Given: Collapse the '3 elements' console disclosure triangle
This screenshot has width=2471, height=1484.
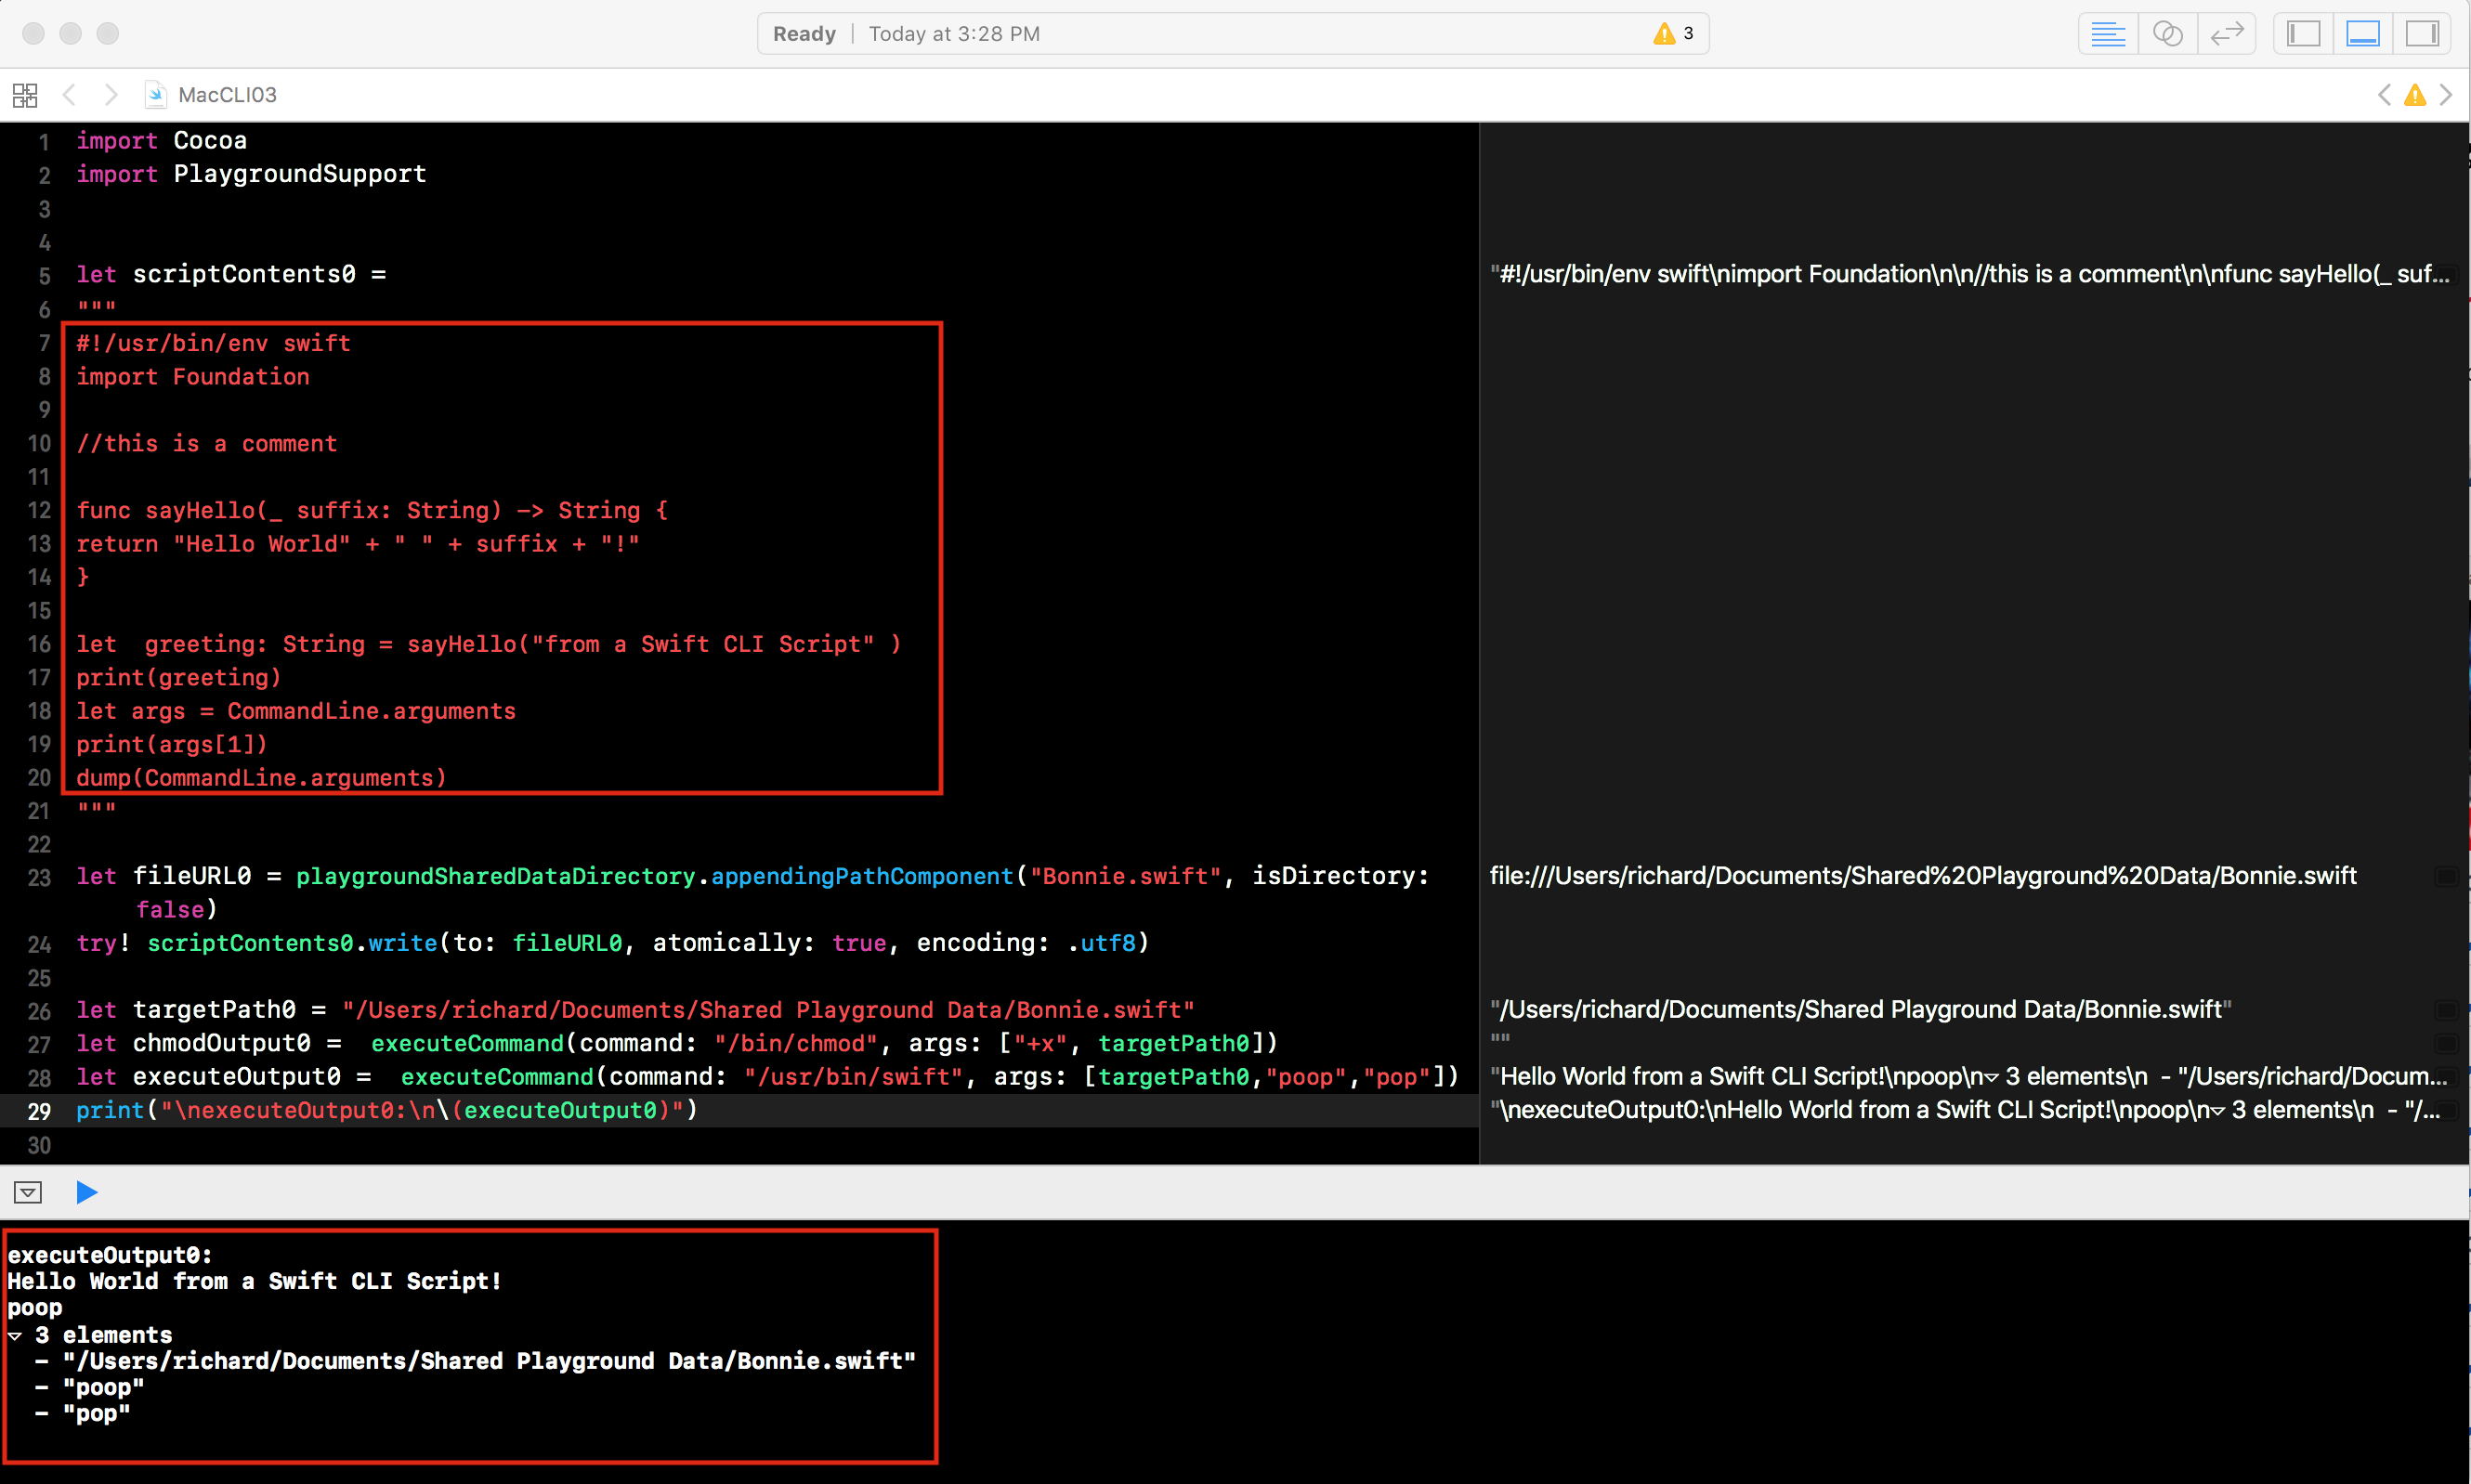Looking at the screenshot, I should pos(15,1336).
